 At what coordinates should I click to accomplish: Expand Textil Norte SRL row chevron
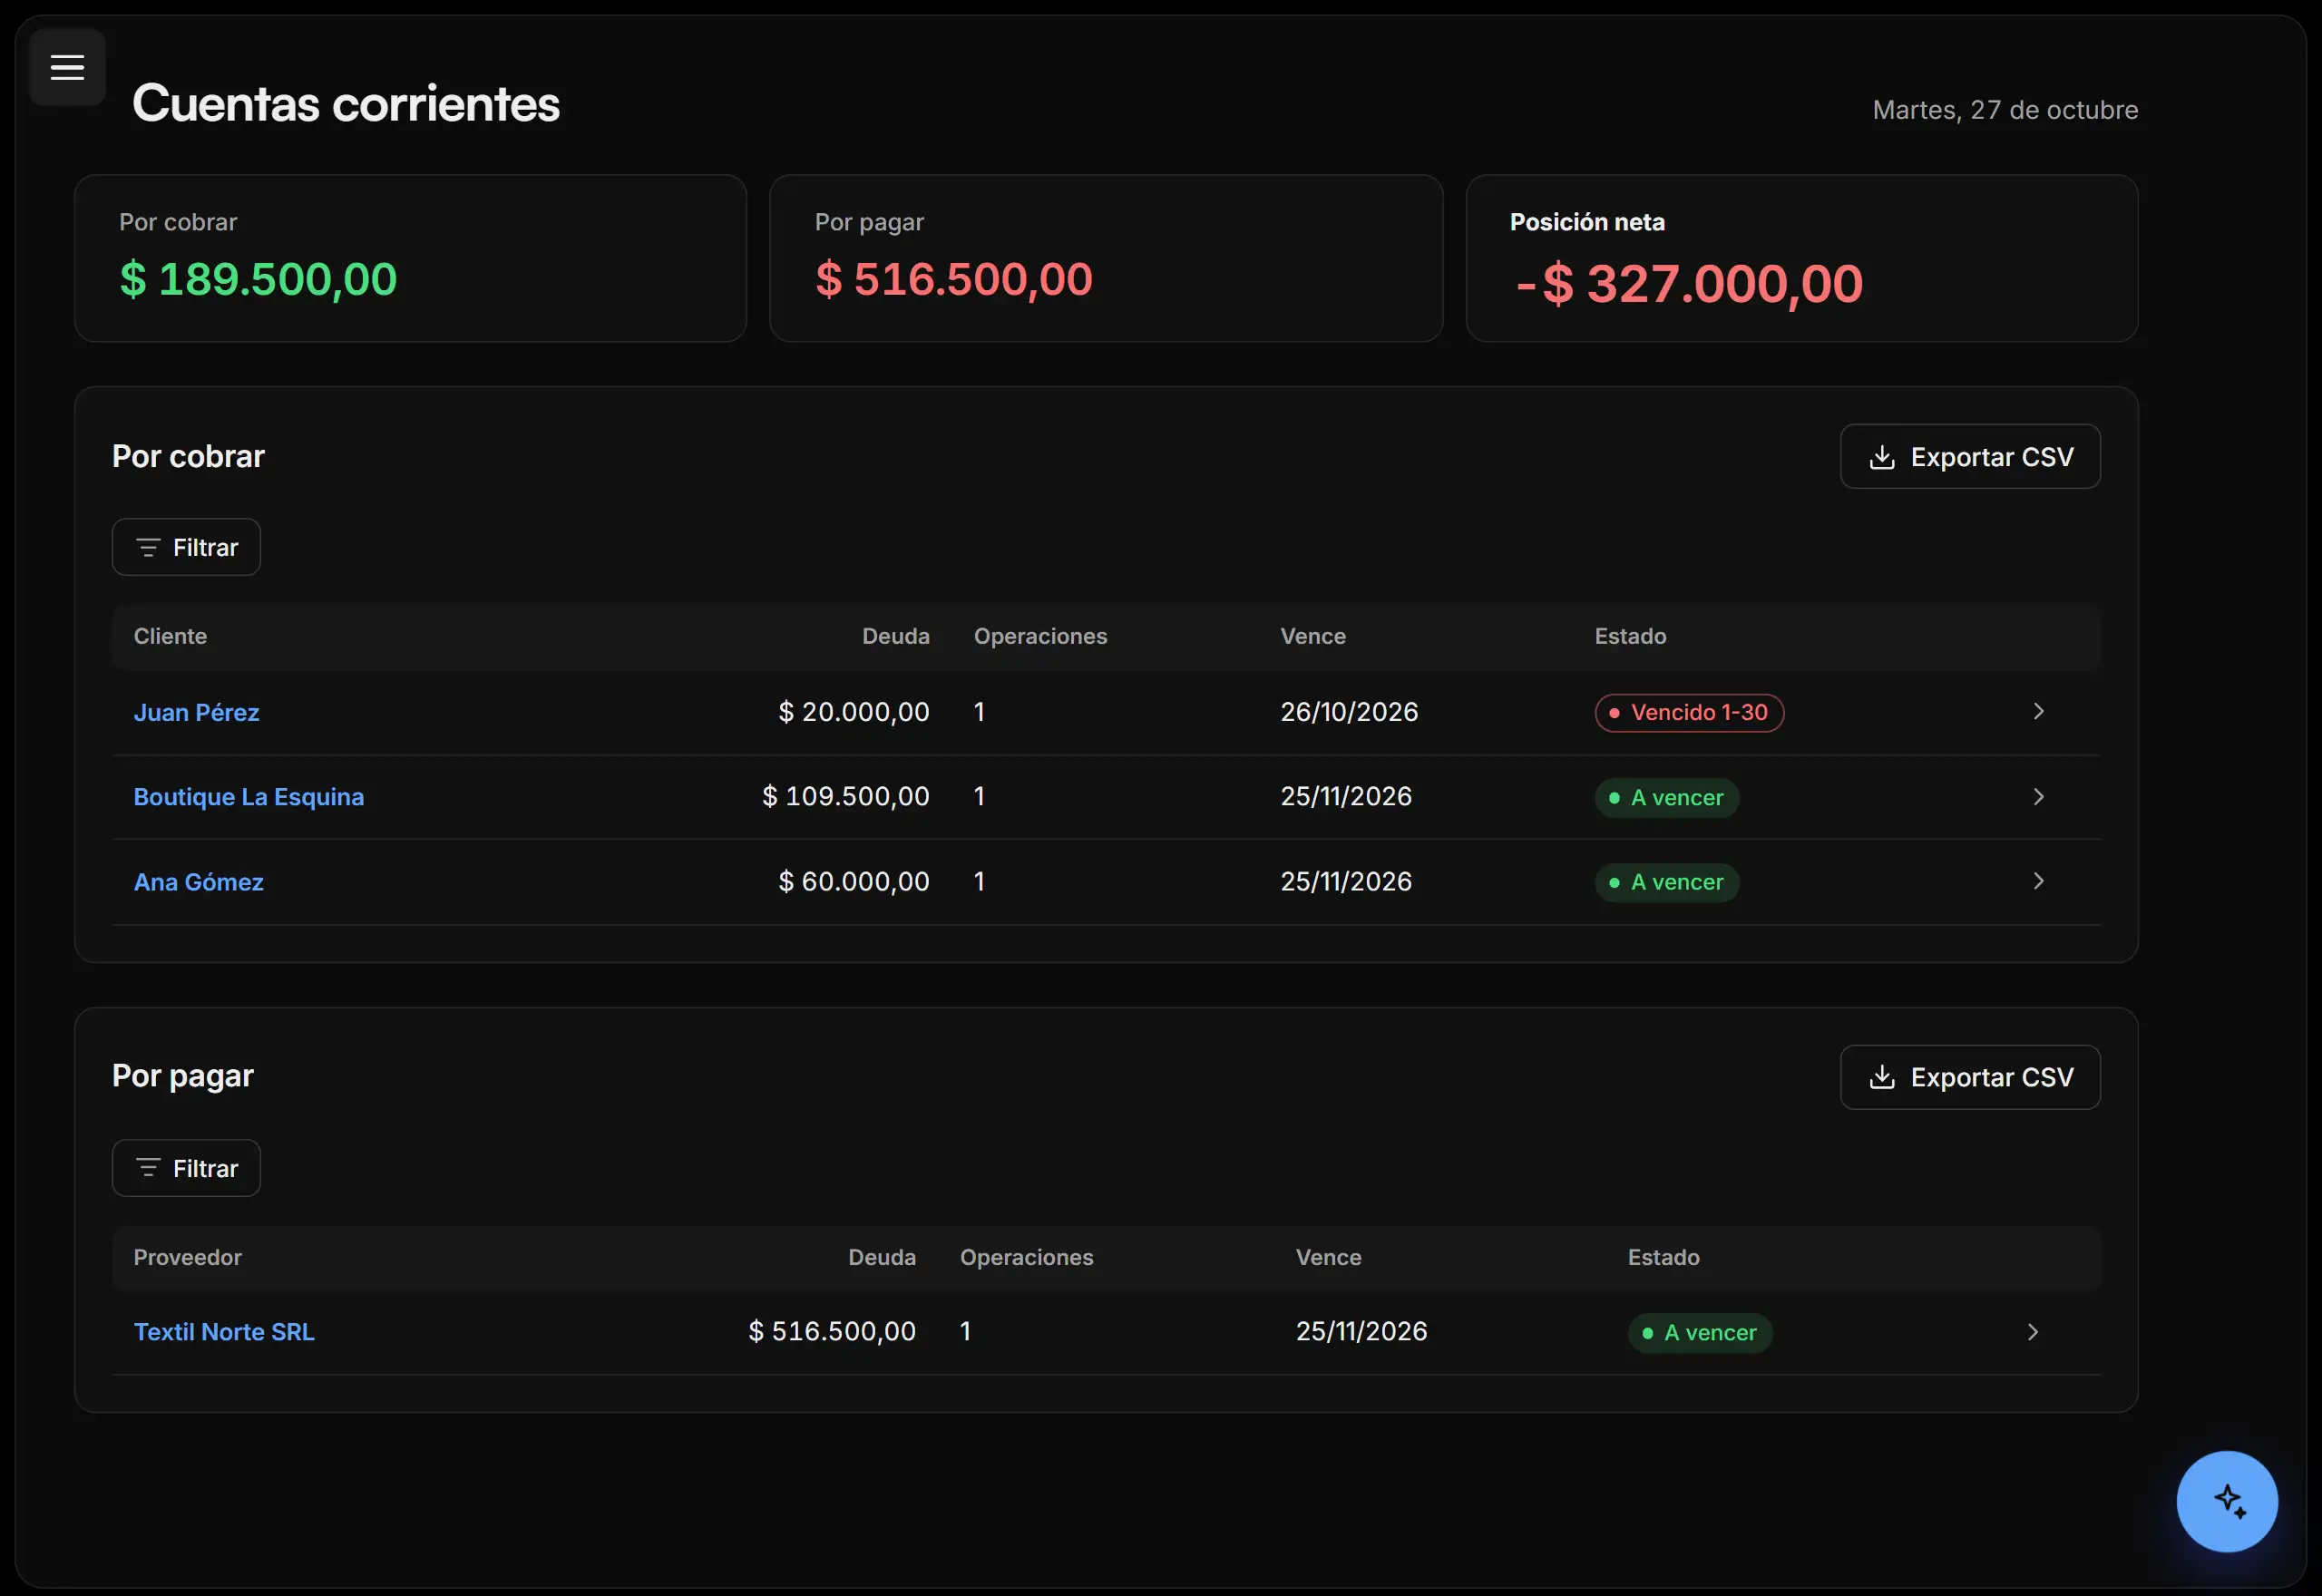point(2032,1332)
